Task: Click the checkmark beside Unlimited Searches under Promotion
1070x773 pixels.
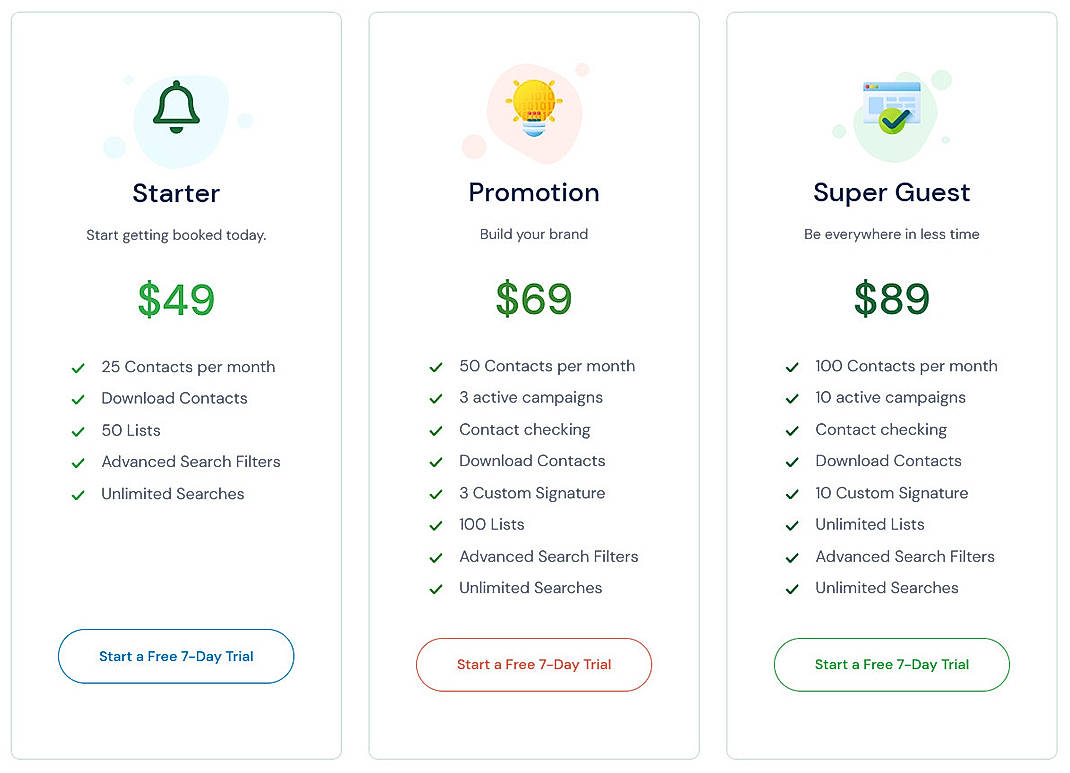Action: (x=436, y=588)
